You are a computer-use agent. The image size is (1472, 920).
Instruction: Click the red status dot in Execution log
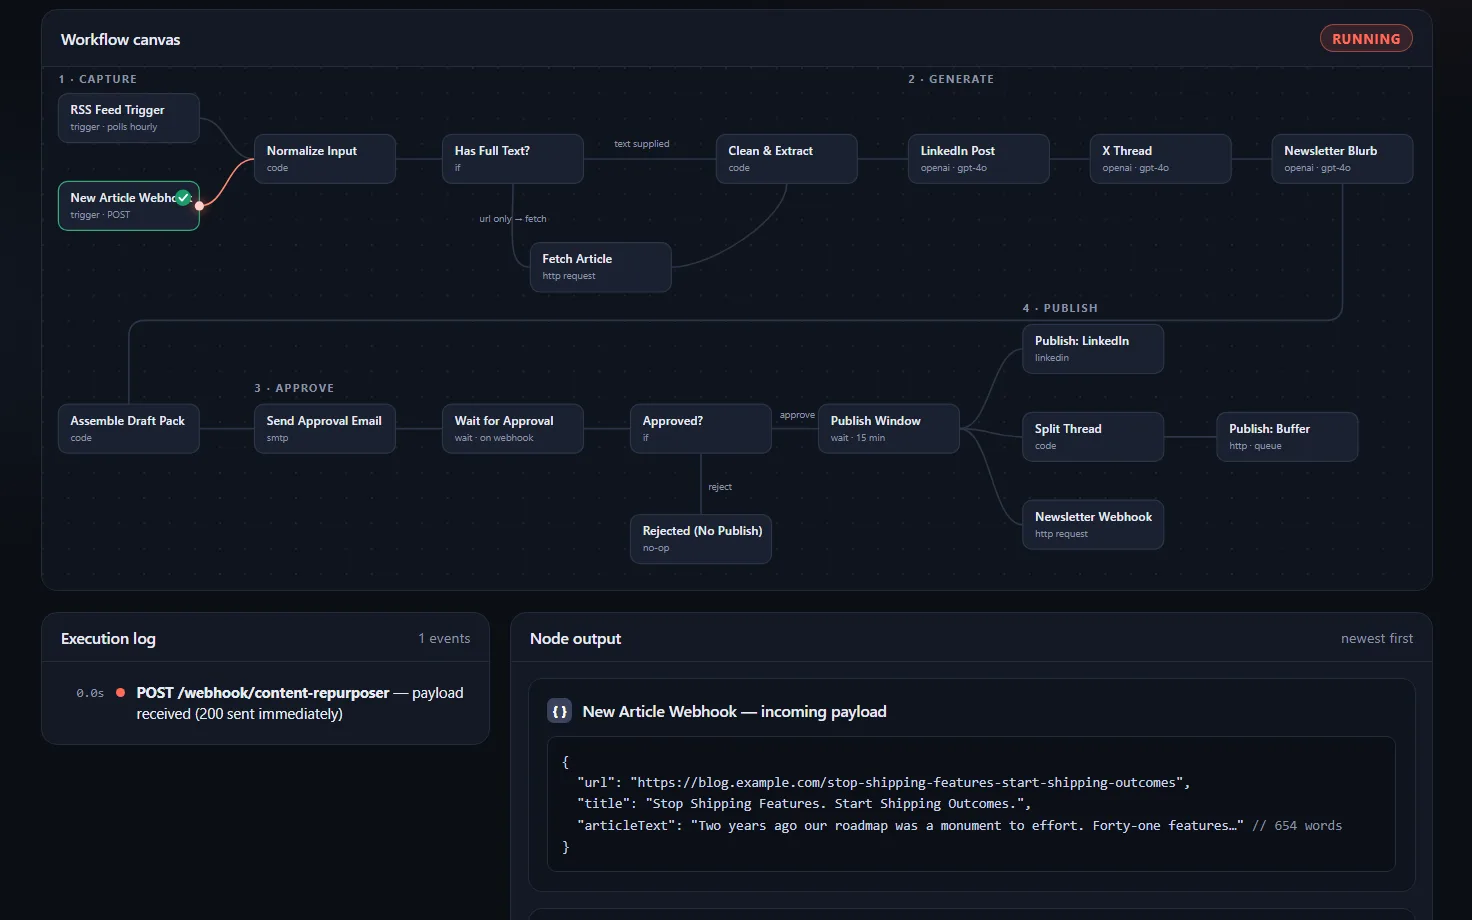(x=121, y=692)
